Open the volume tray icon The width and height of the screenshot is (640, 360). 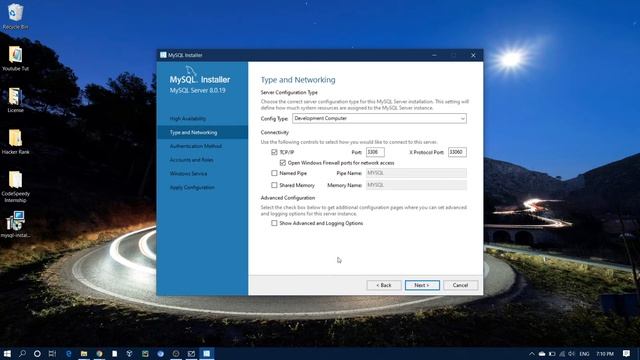[571, 354]
